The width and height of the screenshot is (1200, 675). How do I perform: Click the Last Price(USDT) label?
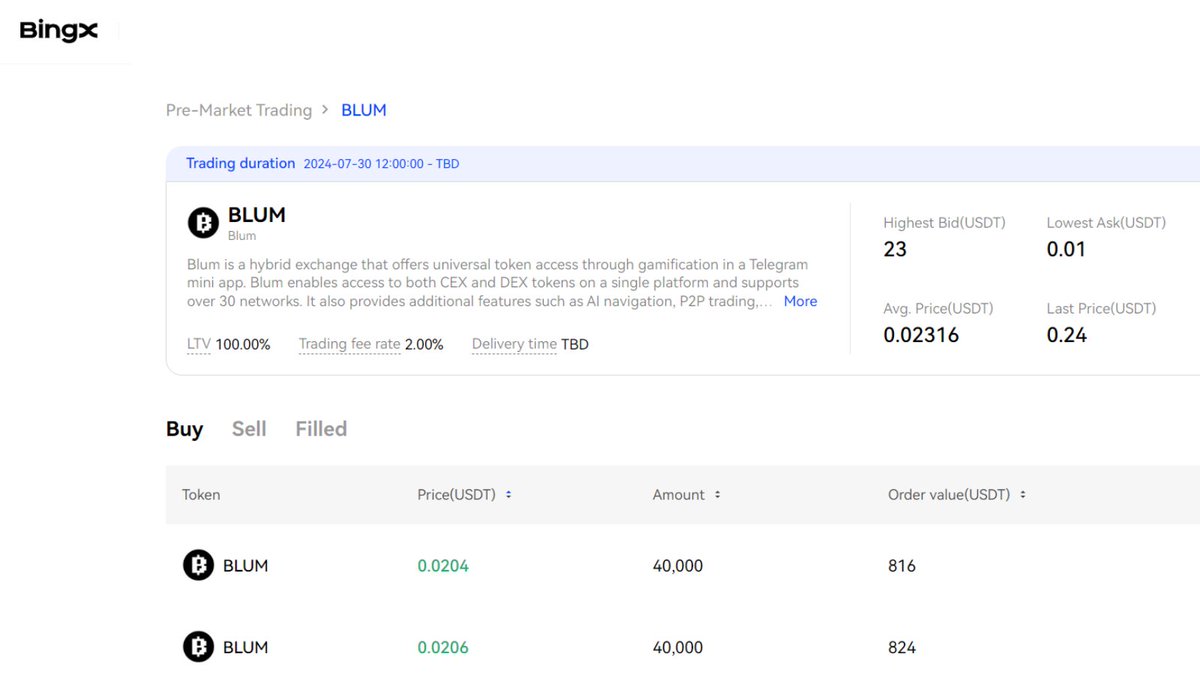point(1101,309)
